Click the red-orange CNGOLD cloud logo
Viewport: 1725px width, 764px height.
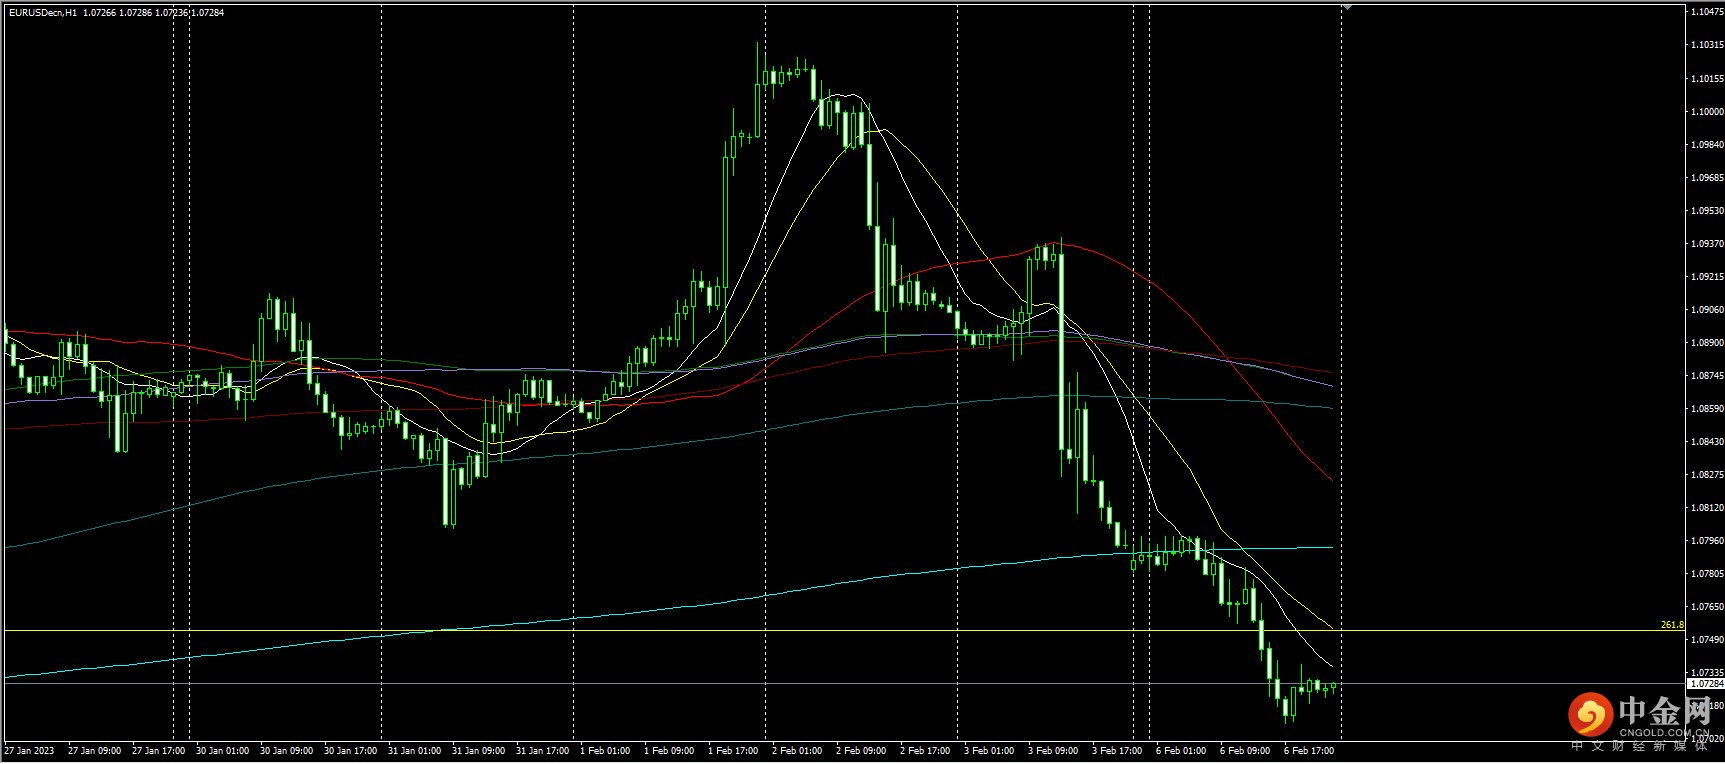[1589, 714]
